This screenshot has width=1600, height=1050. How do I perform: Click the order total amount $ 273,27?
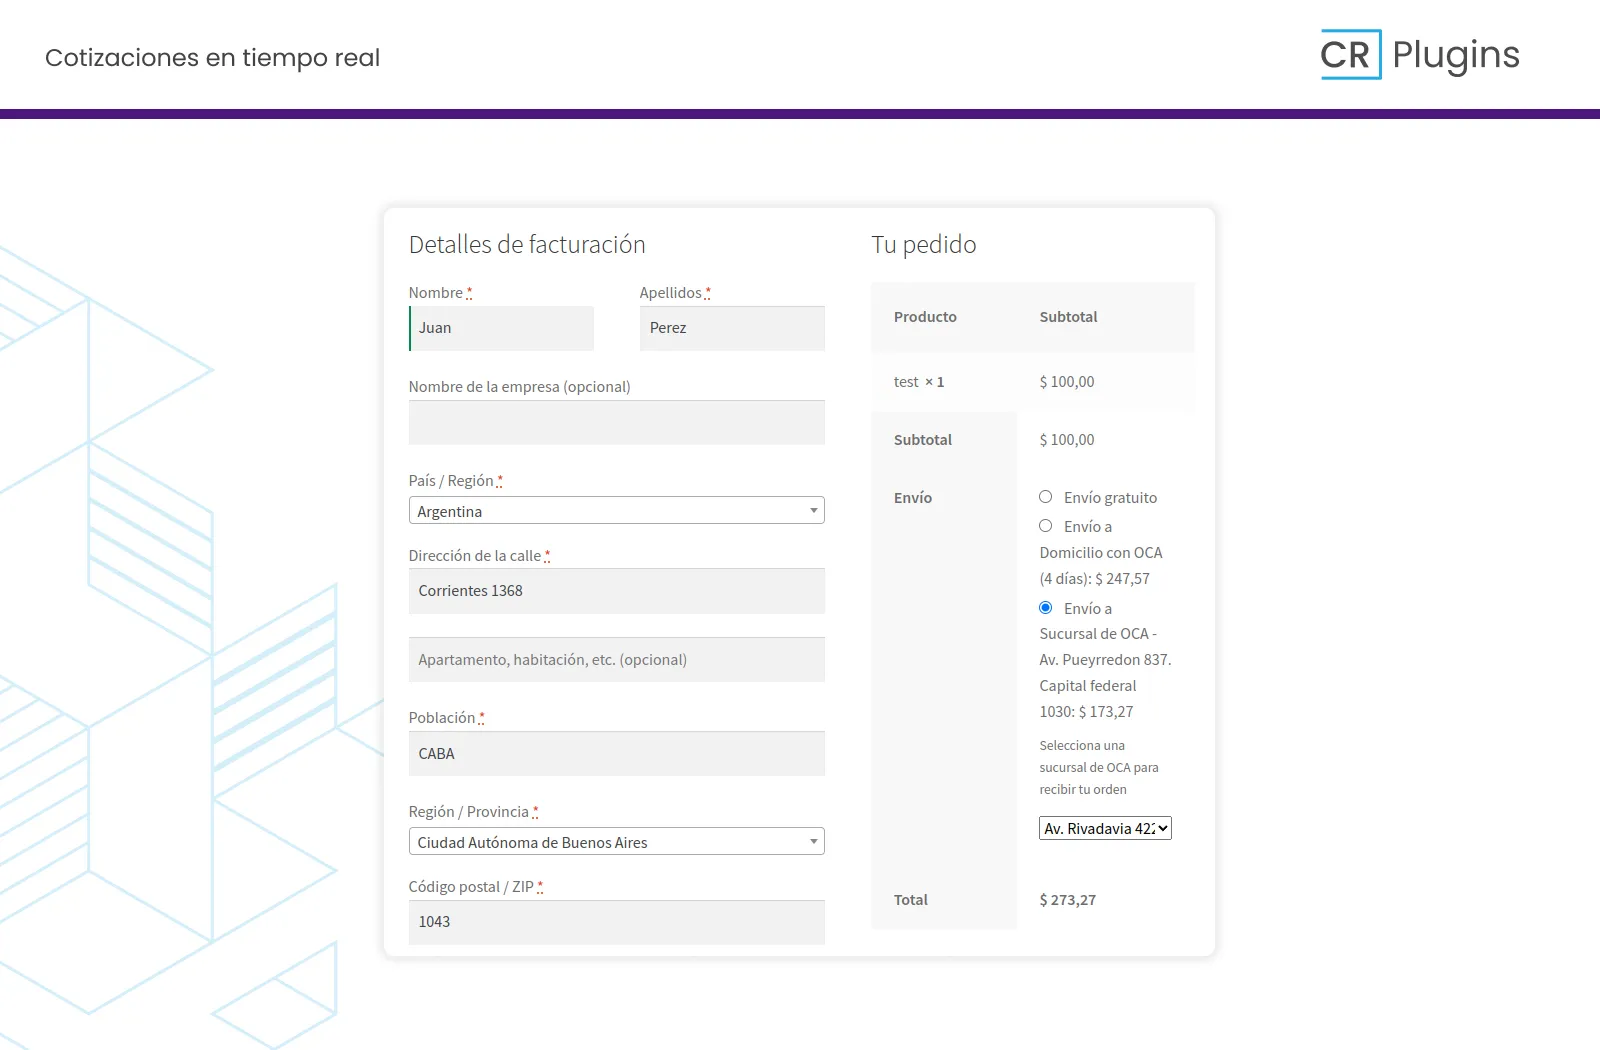[1068, 900]
